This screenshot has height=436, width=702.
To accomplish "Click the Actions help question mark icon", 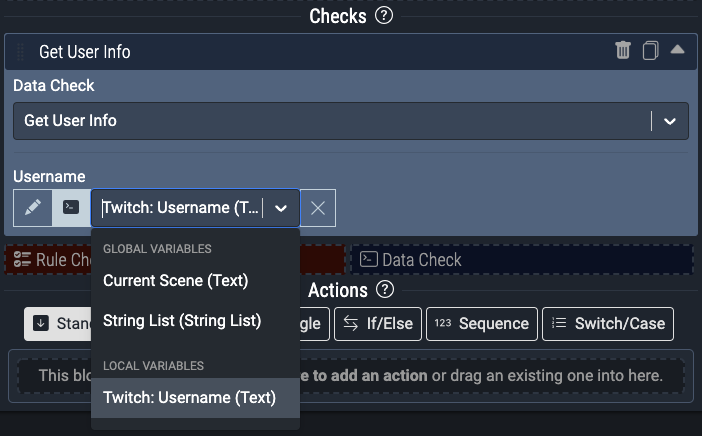I will (x=385, y=290).
